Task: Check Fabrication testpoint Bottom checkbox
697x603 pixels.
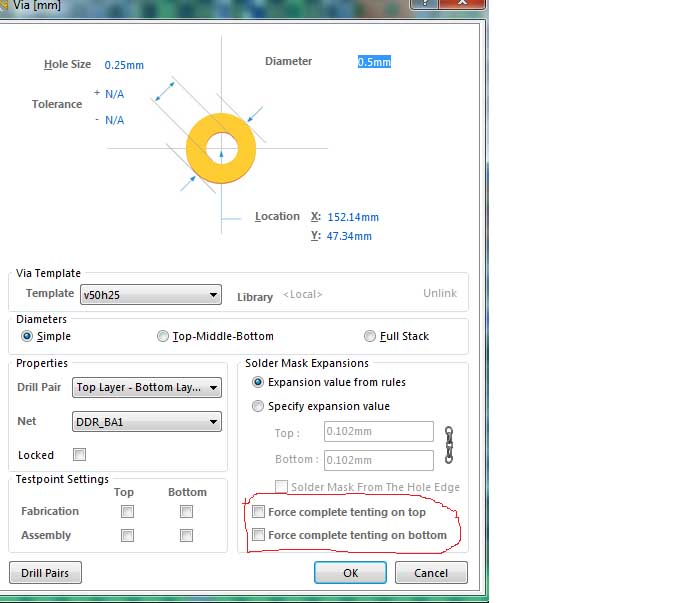Action: (x=186, y=511)
